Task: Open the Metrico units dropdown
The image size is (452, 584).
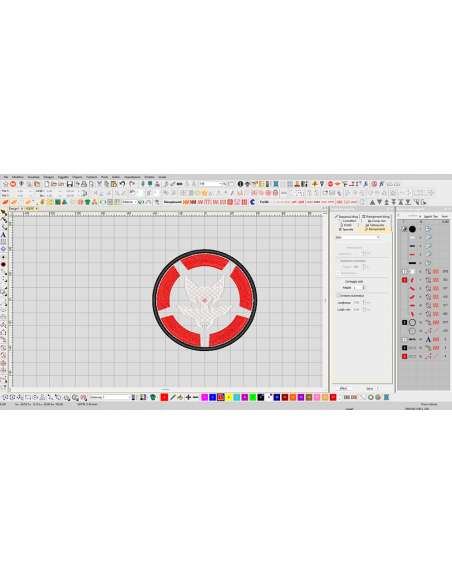Action: (x=130, y=202)
